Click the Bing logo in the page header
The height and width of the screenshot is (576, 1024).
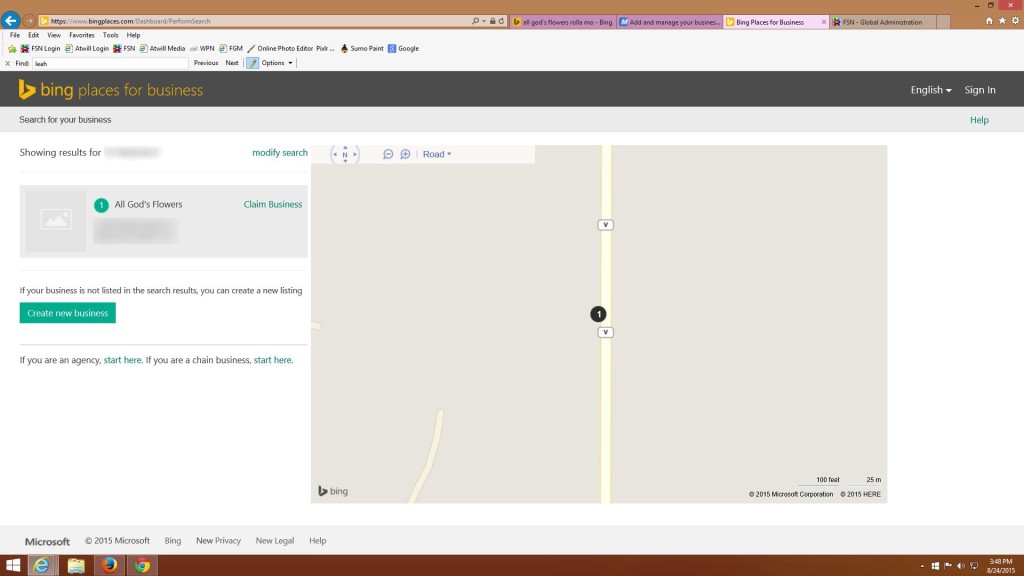click(111, 89)
